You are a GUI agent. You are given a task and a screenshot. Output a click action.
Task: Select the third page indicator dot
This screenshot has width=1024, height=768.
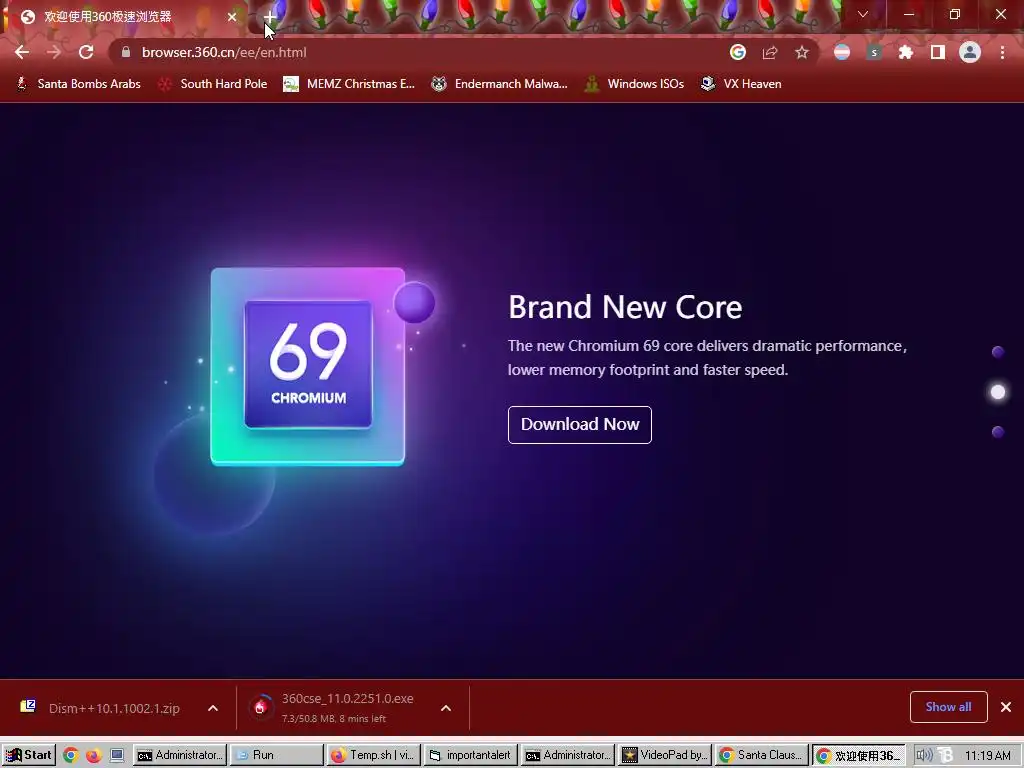point(998,432)
